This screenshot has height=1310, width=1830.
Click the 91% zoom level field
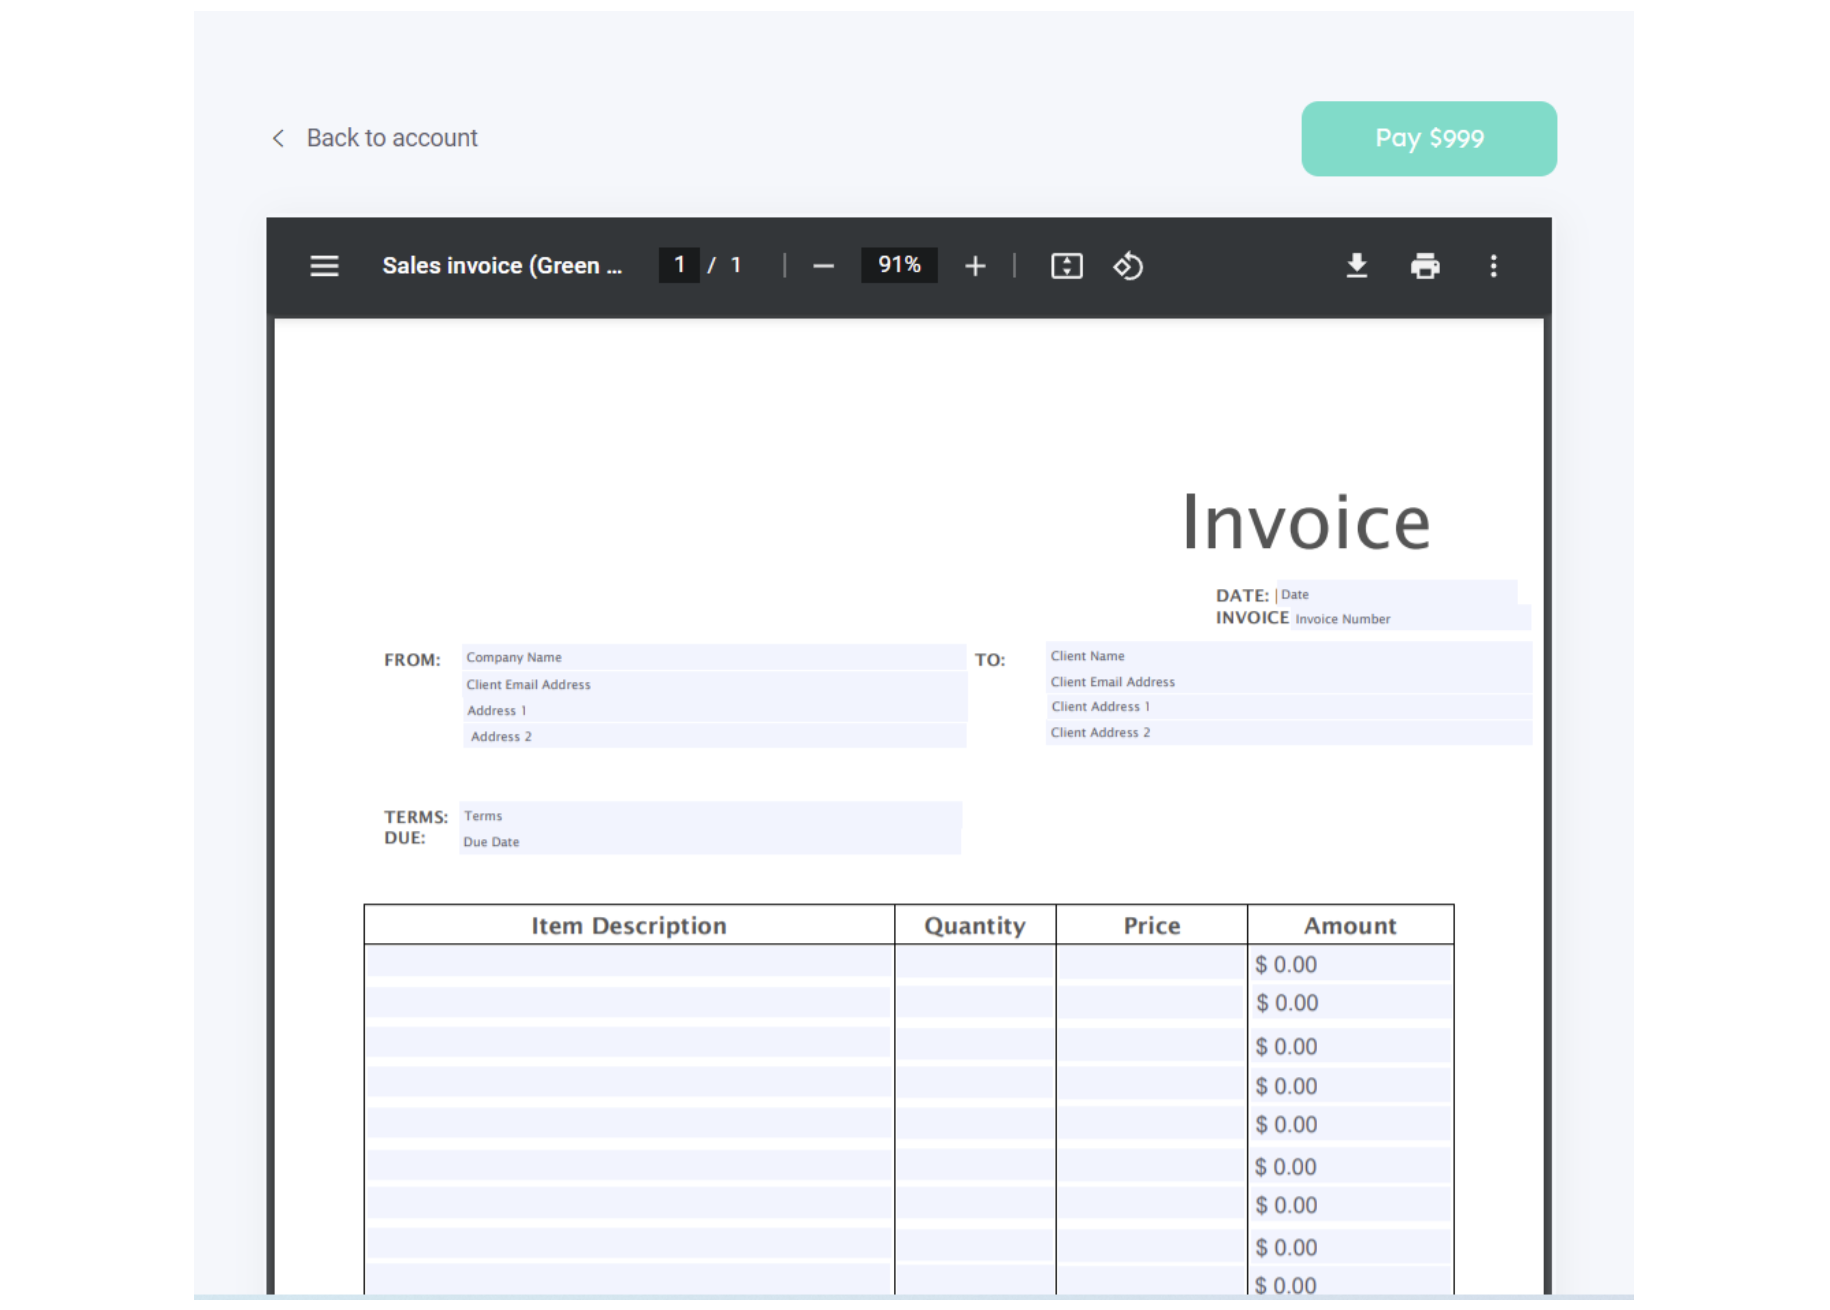(898, 265)
